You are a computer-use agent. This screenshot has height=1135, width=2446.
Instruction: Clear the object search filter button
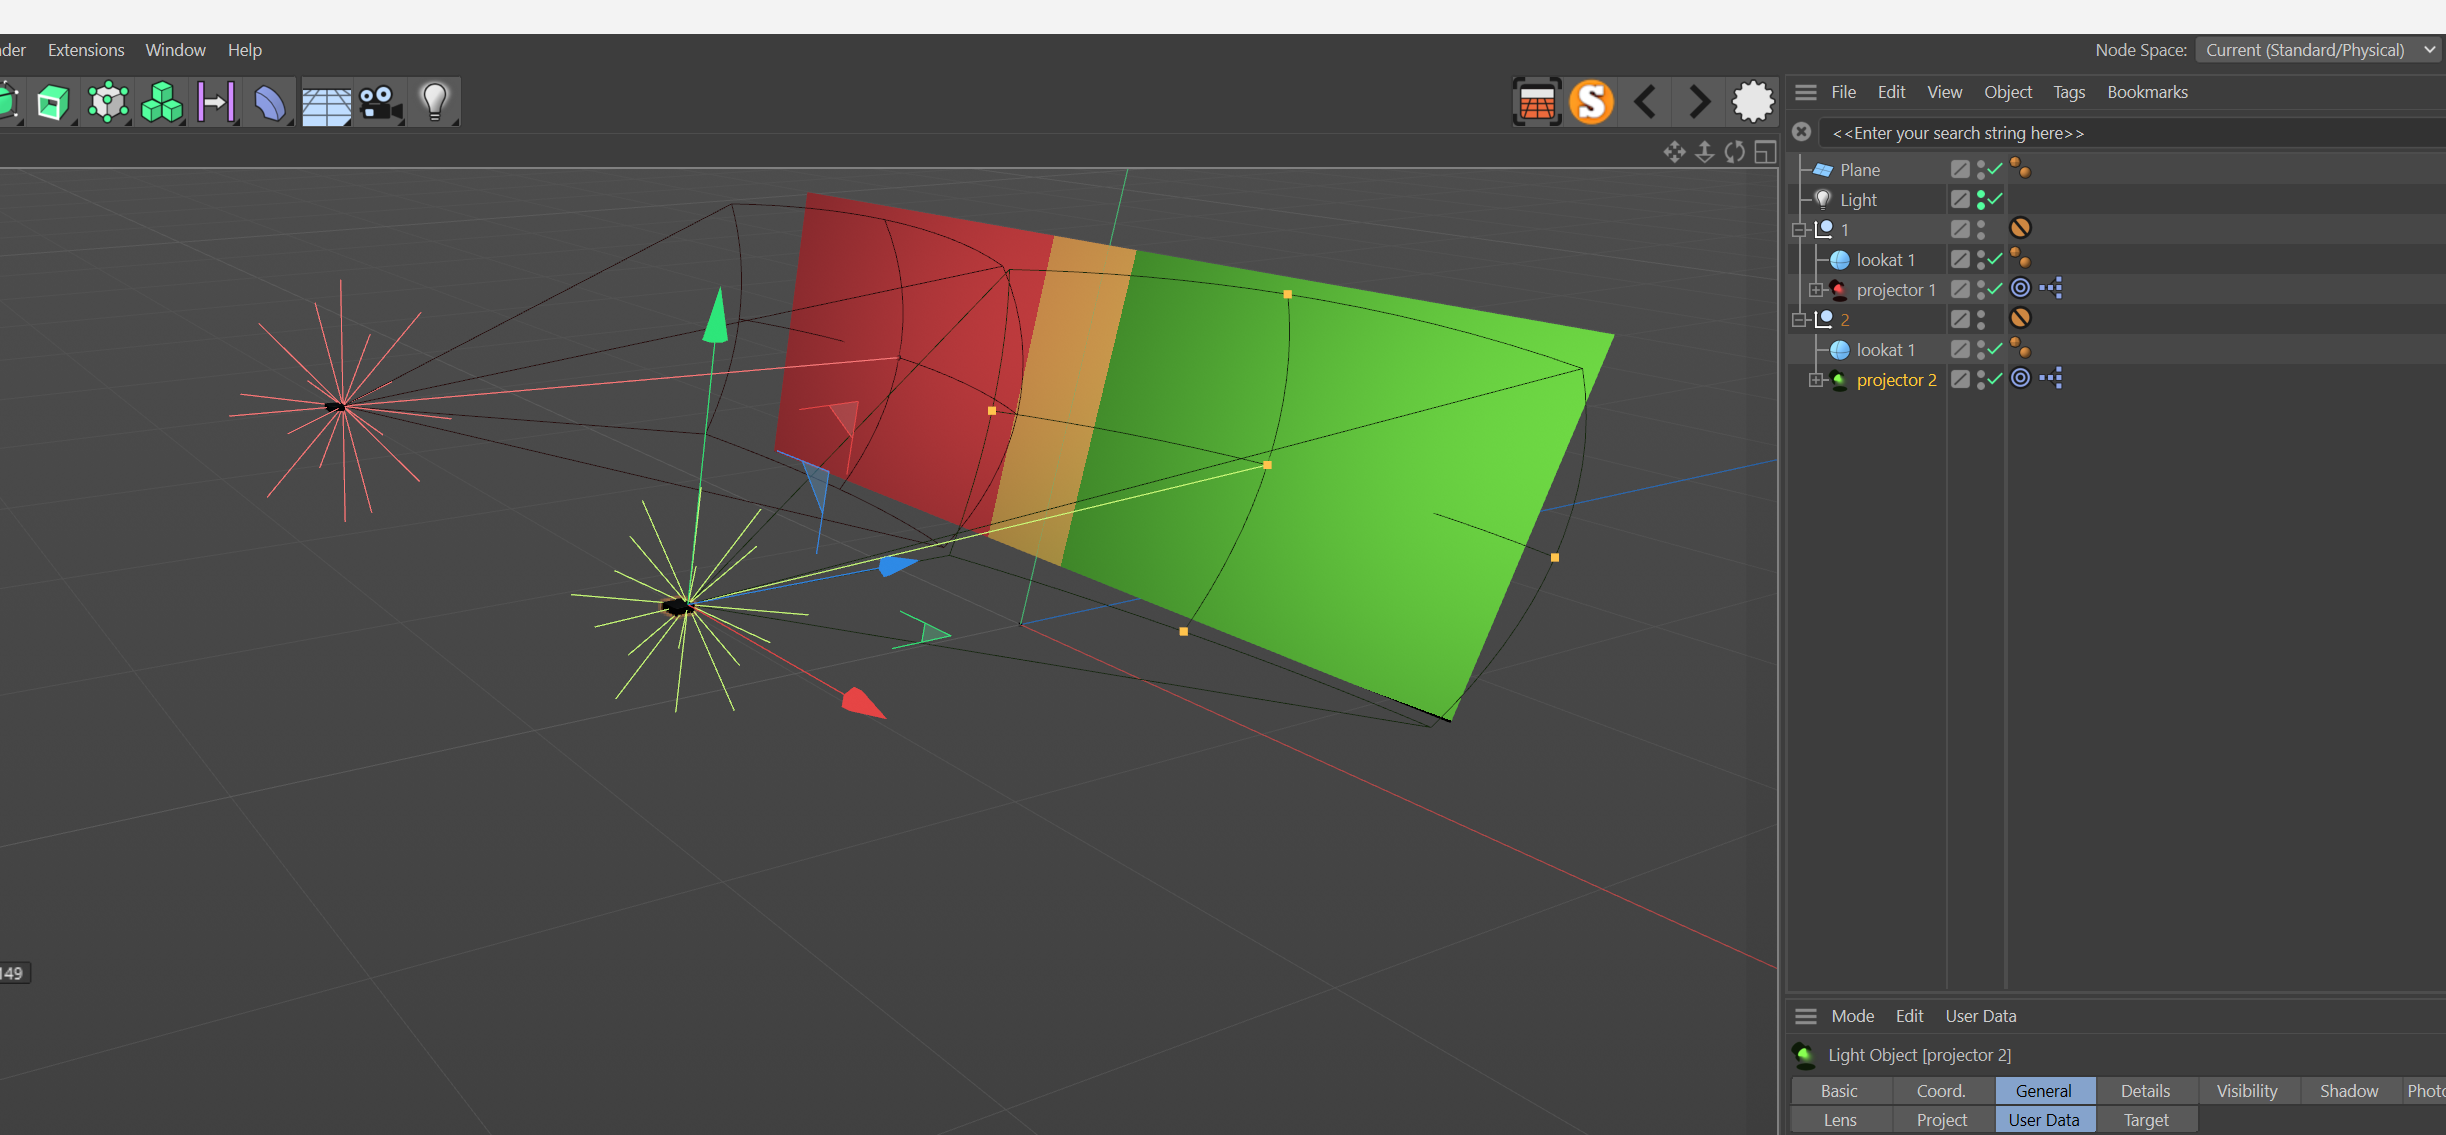1802,132
